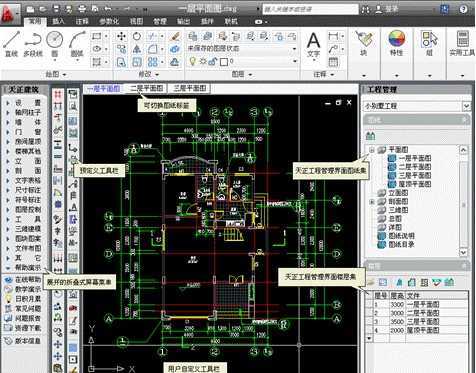Select the 直线 line drawing tool

click(11, 43)
